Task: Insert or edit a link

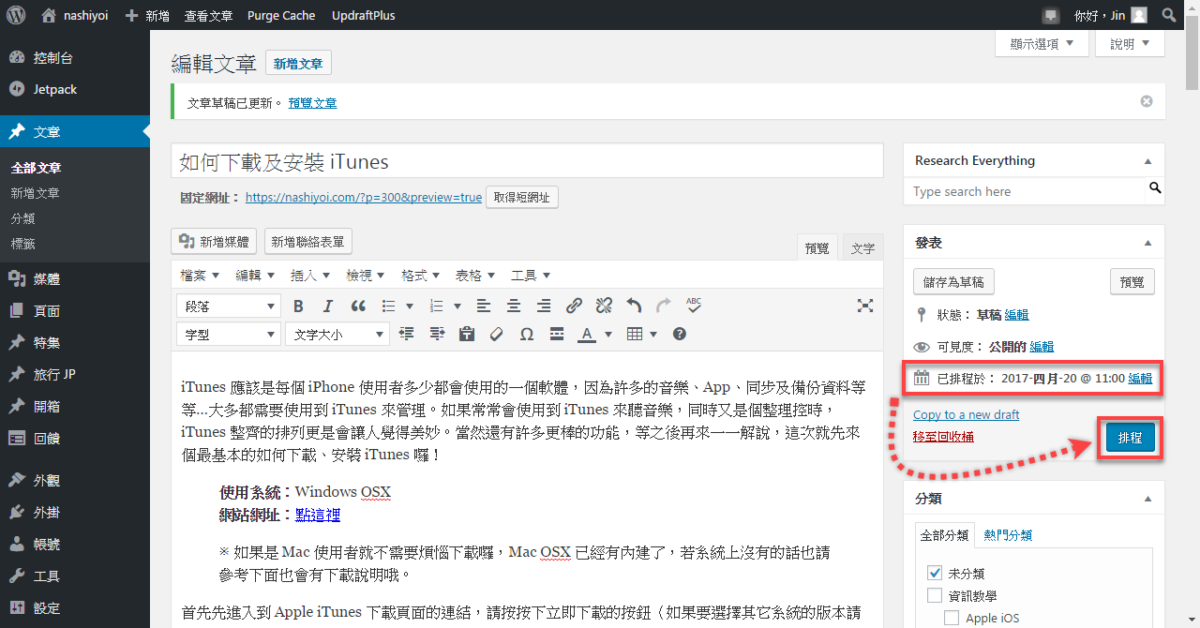Action: (574, 306)
